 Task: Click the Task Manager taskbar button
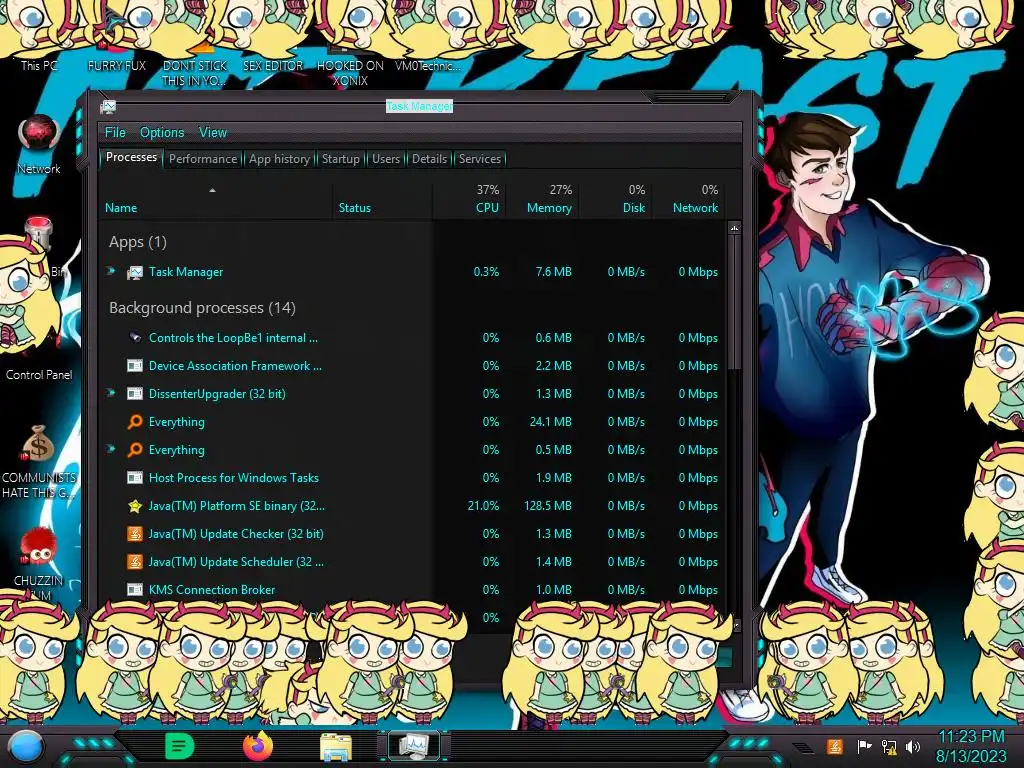[x=414, y=746]
